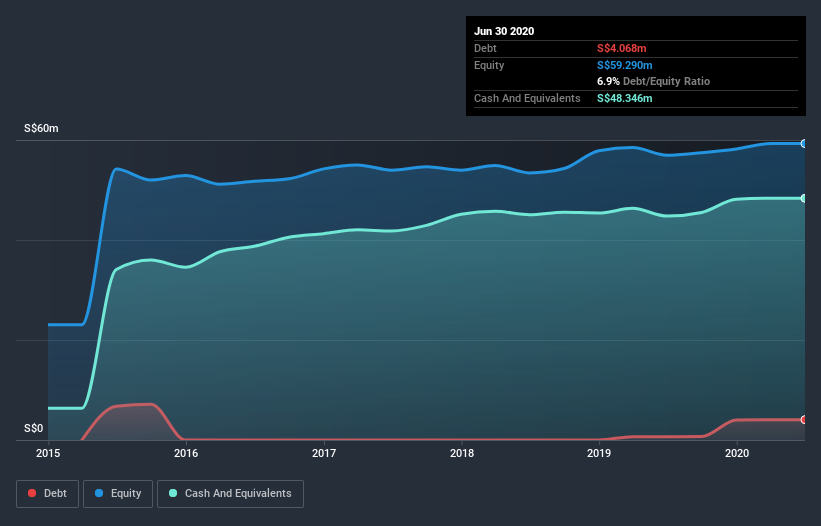This screenshot has height=526, width=821.
Task: Click the blue Equity legend dot
Action: 99,493
